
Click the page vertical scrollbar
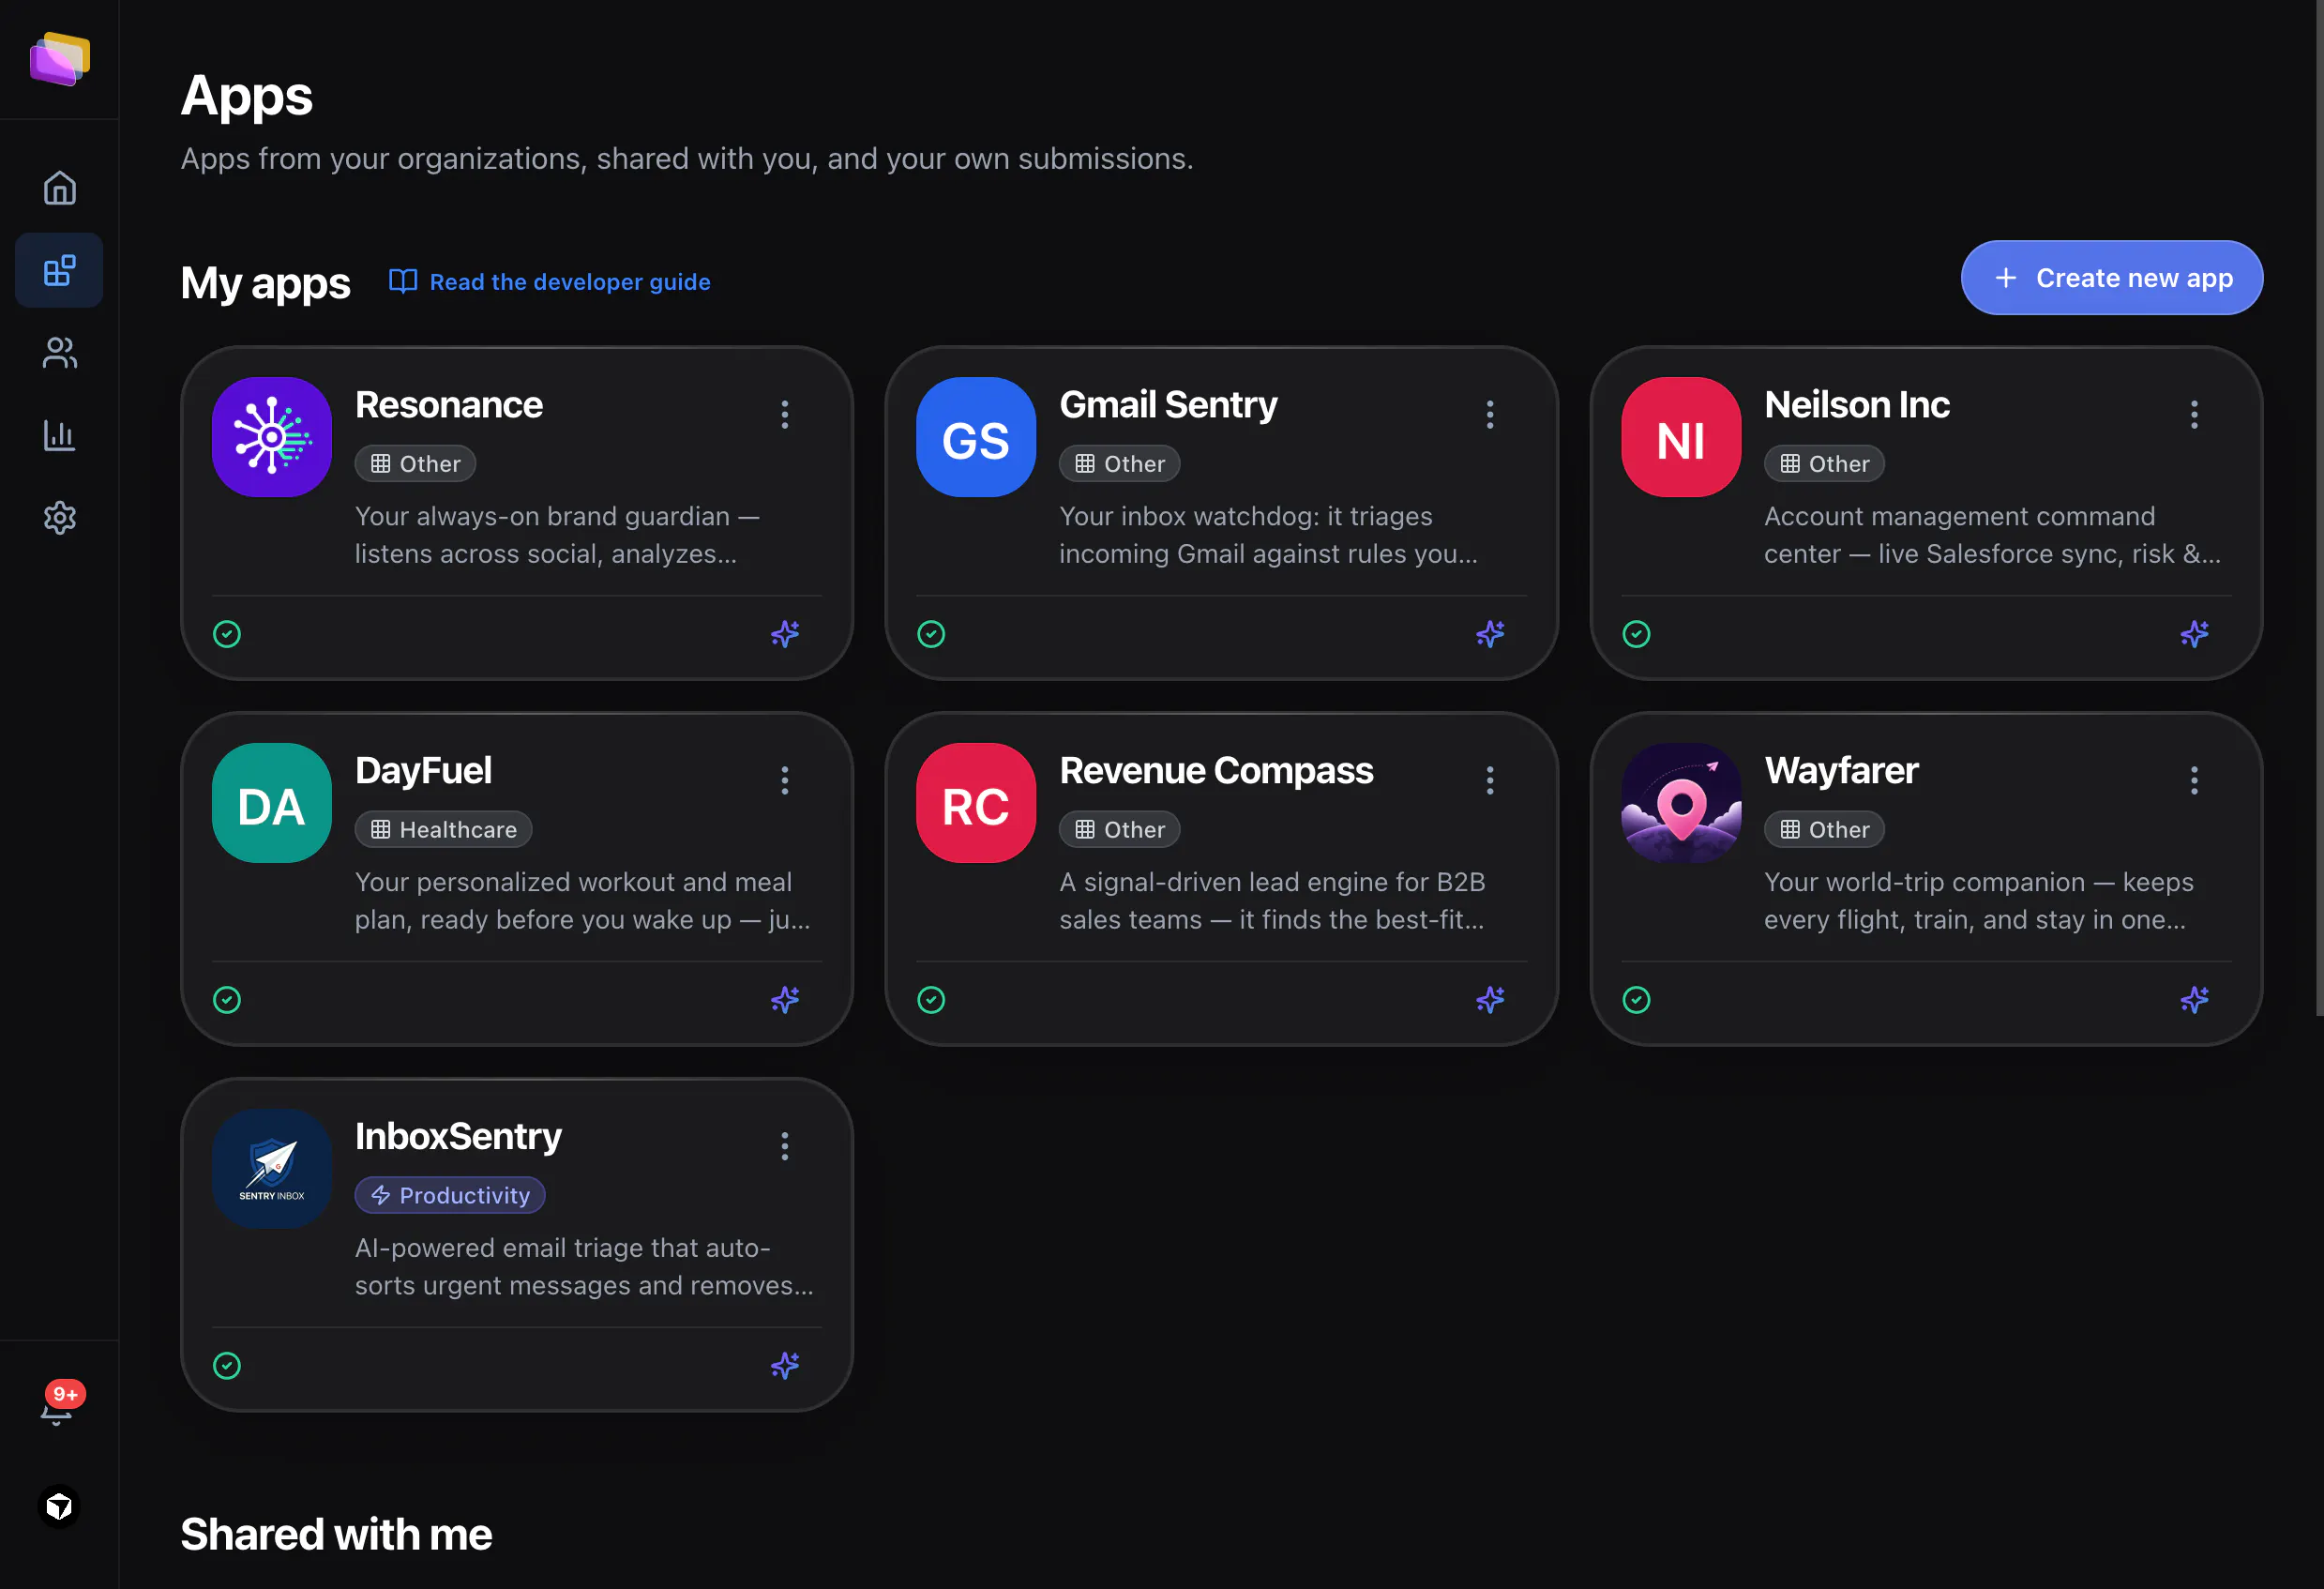[x=2319, y=508]
